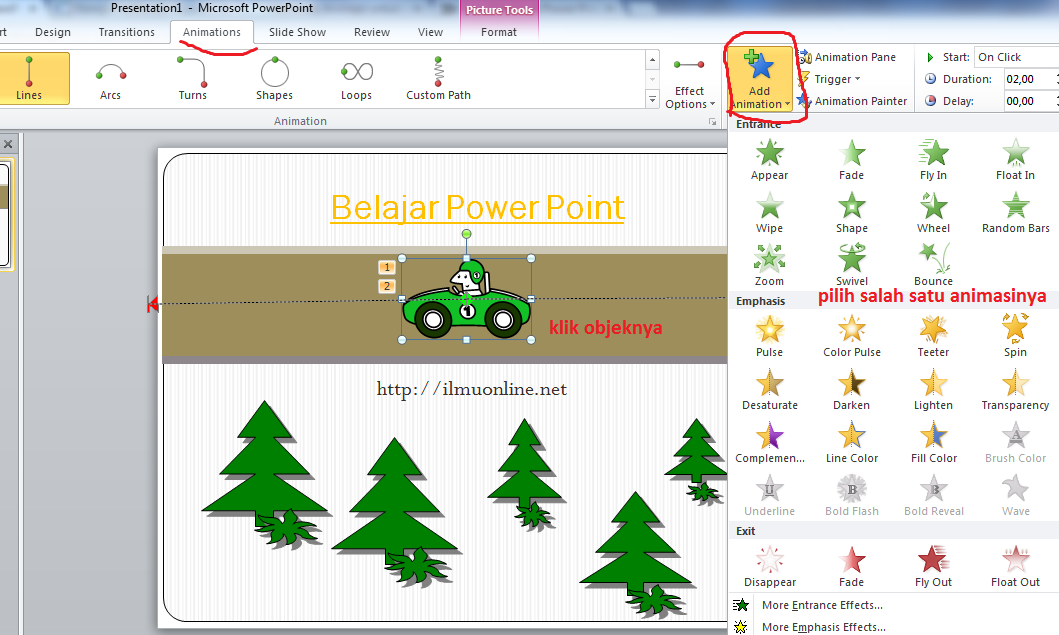Open More Entrance Effects dialog
Image resolution: width=1059 pixels, height=635 pixels.
click(822, 605)
